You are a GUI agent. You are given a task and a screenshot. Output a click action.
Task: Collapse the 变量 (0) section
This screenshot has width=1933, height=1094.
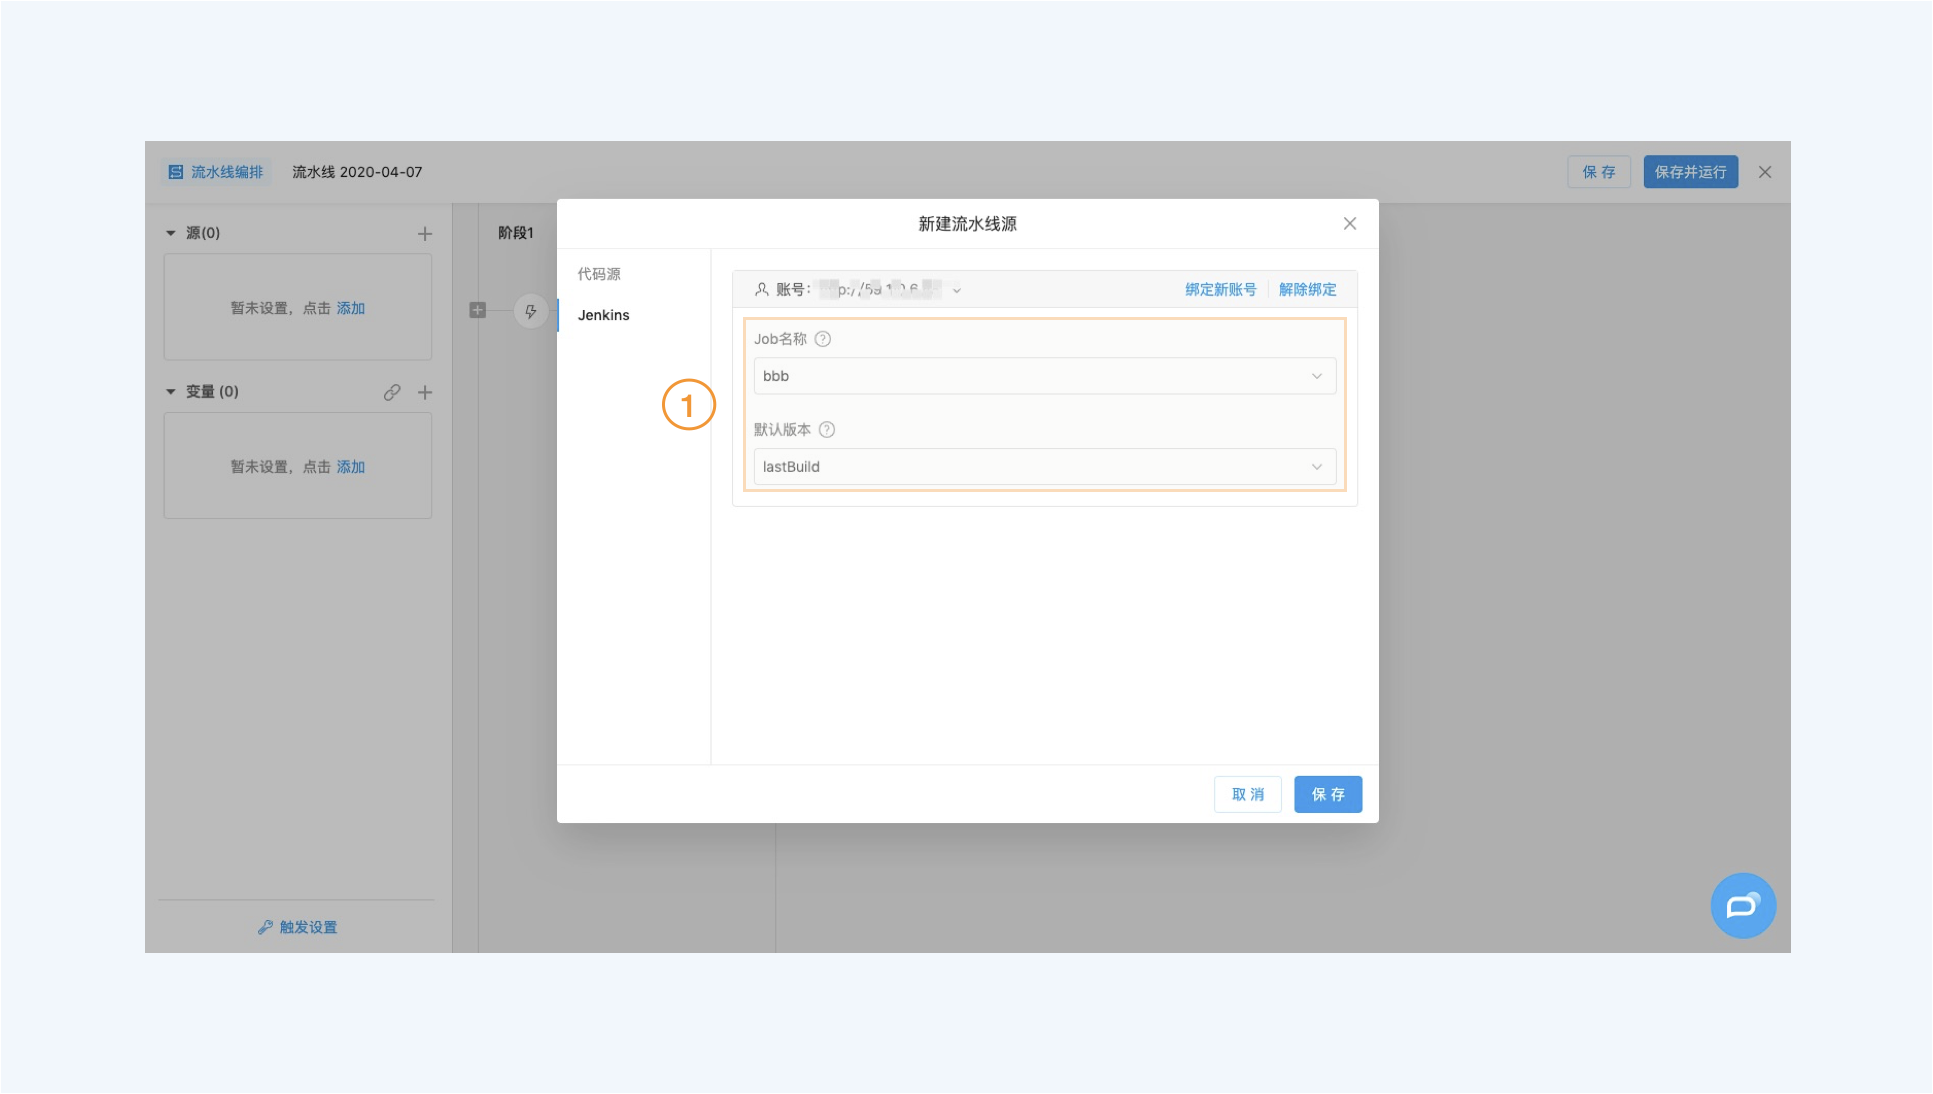(171, 392)
